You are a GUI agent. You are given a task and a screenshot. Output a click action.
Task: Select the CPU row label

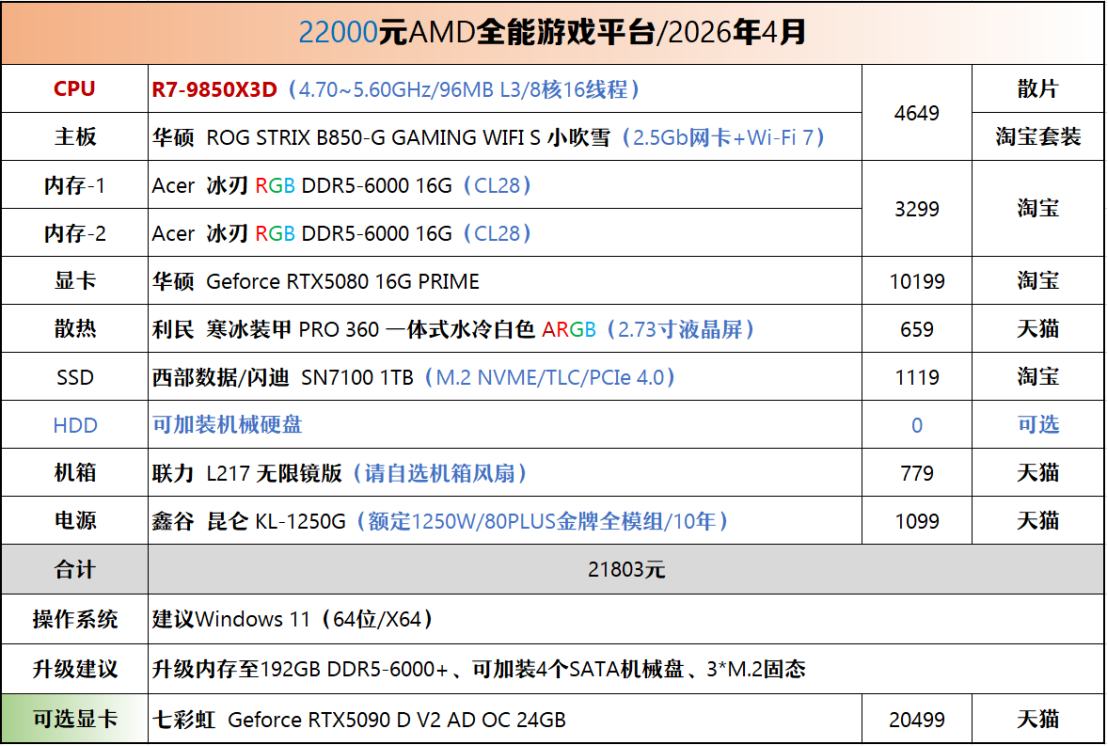click(74, 89)
